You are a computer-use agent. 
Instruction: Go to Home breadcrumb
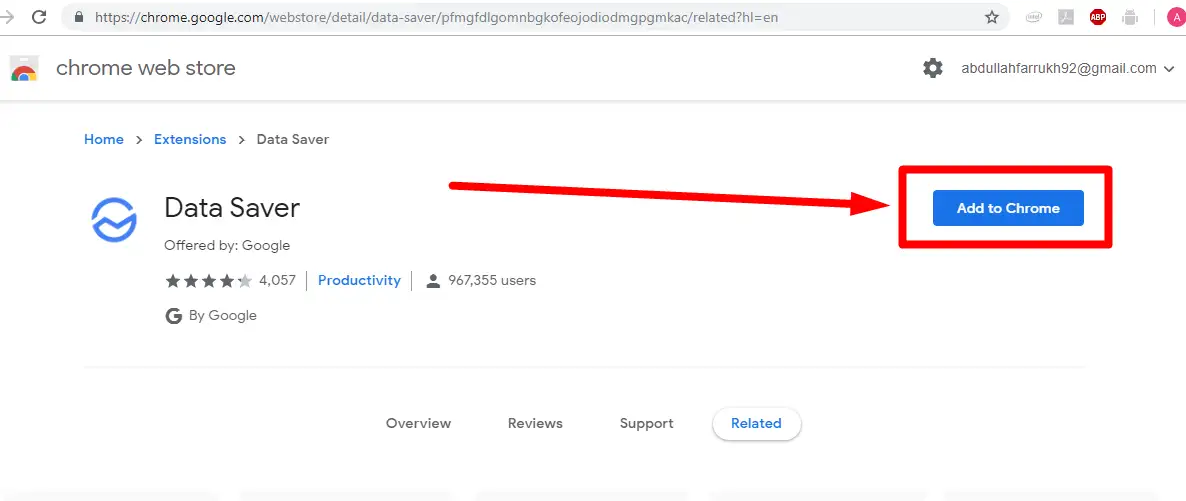(104, 139)
